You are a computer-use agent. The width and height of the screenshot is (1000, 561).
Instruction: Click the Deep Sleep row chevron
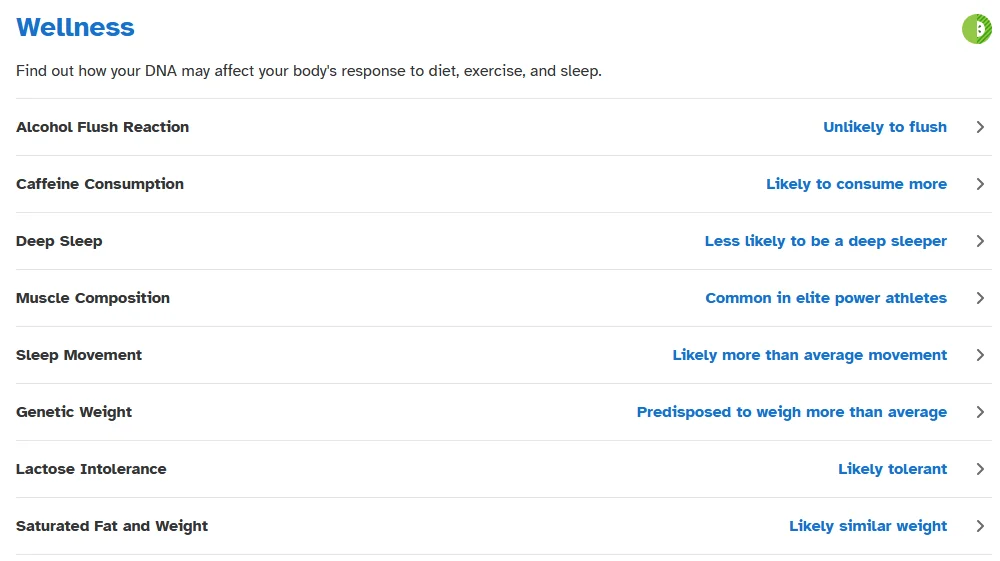click(980, 241)
